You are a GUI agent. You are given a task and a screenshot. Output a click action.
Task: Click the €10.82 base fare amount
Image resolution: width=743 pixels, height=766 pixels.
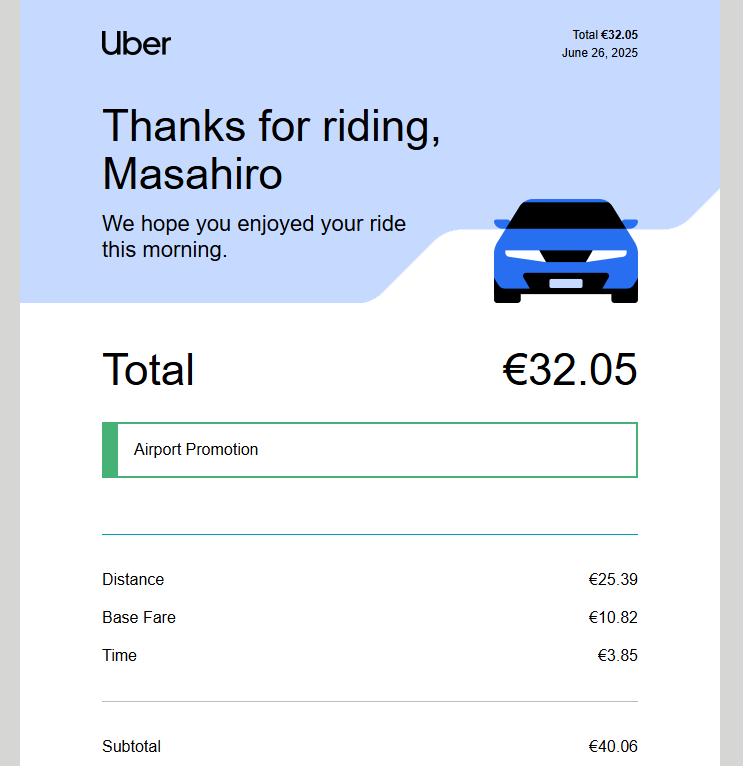[613, 617]
